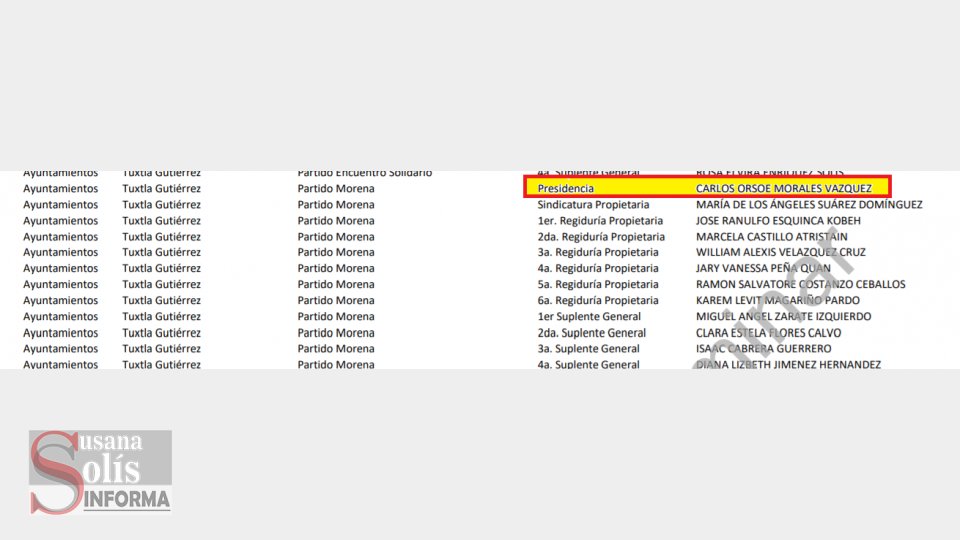This screenshot has width=960, height=540.
Task: Select the highlighted Presidencia cell
Action: pos(566,188)
